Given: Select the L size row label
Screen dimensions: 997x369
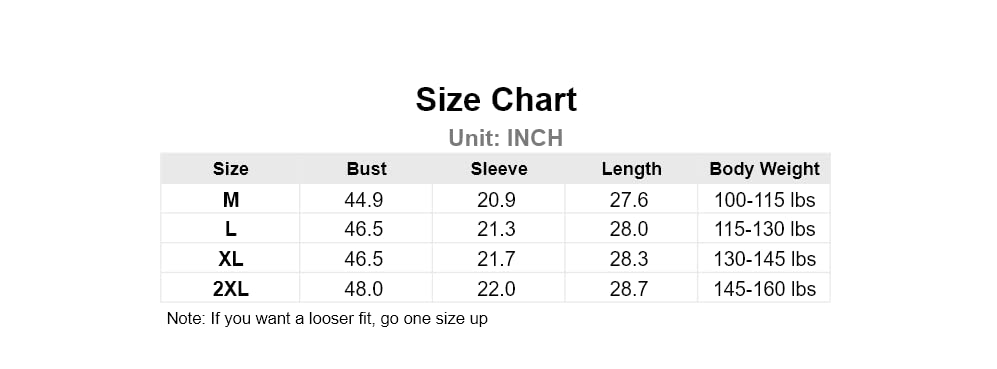Looking at the screenshot, I should [230, 229].
